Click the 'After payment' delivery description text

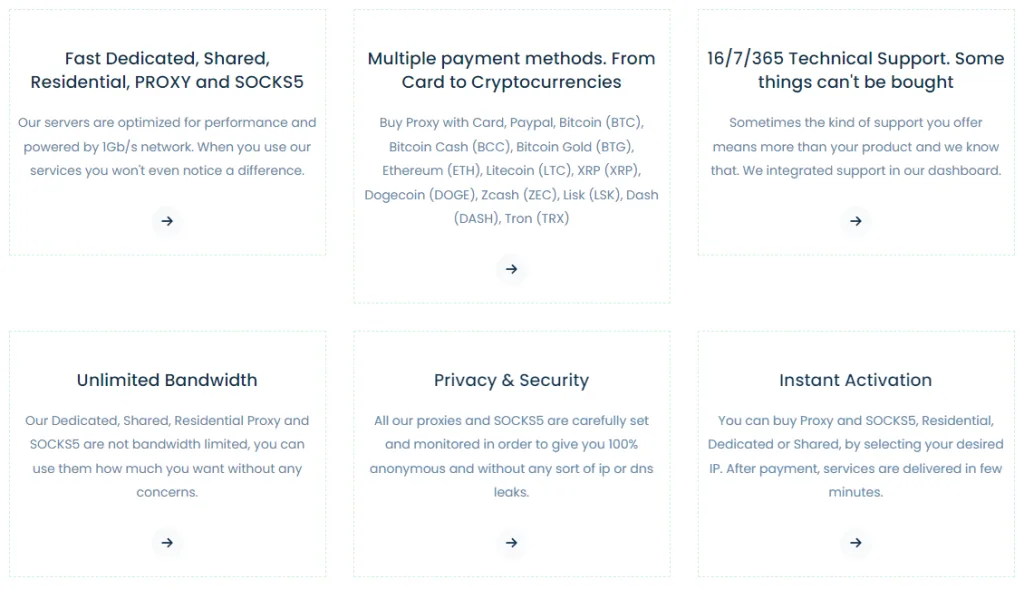tap(855, 468)
